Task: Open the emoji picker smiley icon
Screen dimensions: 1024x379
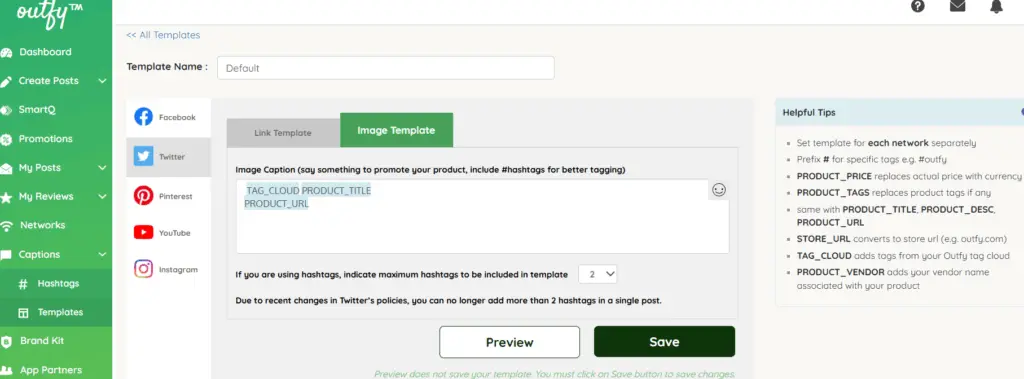Action: 718,190
